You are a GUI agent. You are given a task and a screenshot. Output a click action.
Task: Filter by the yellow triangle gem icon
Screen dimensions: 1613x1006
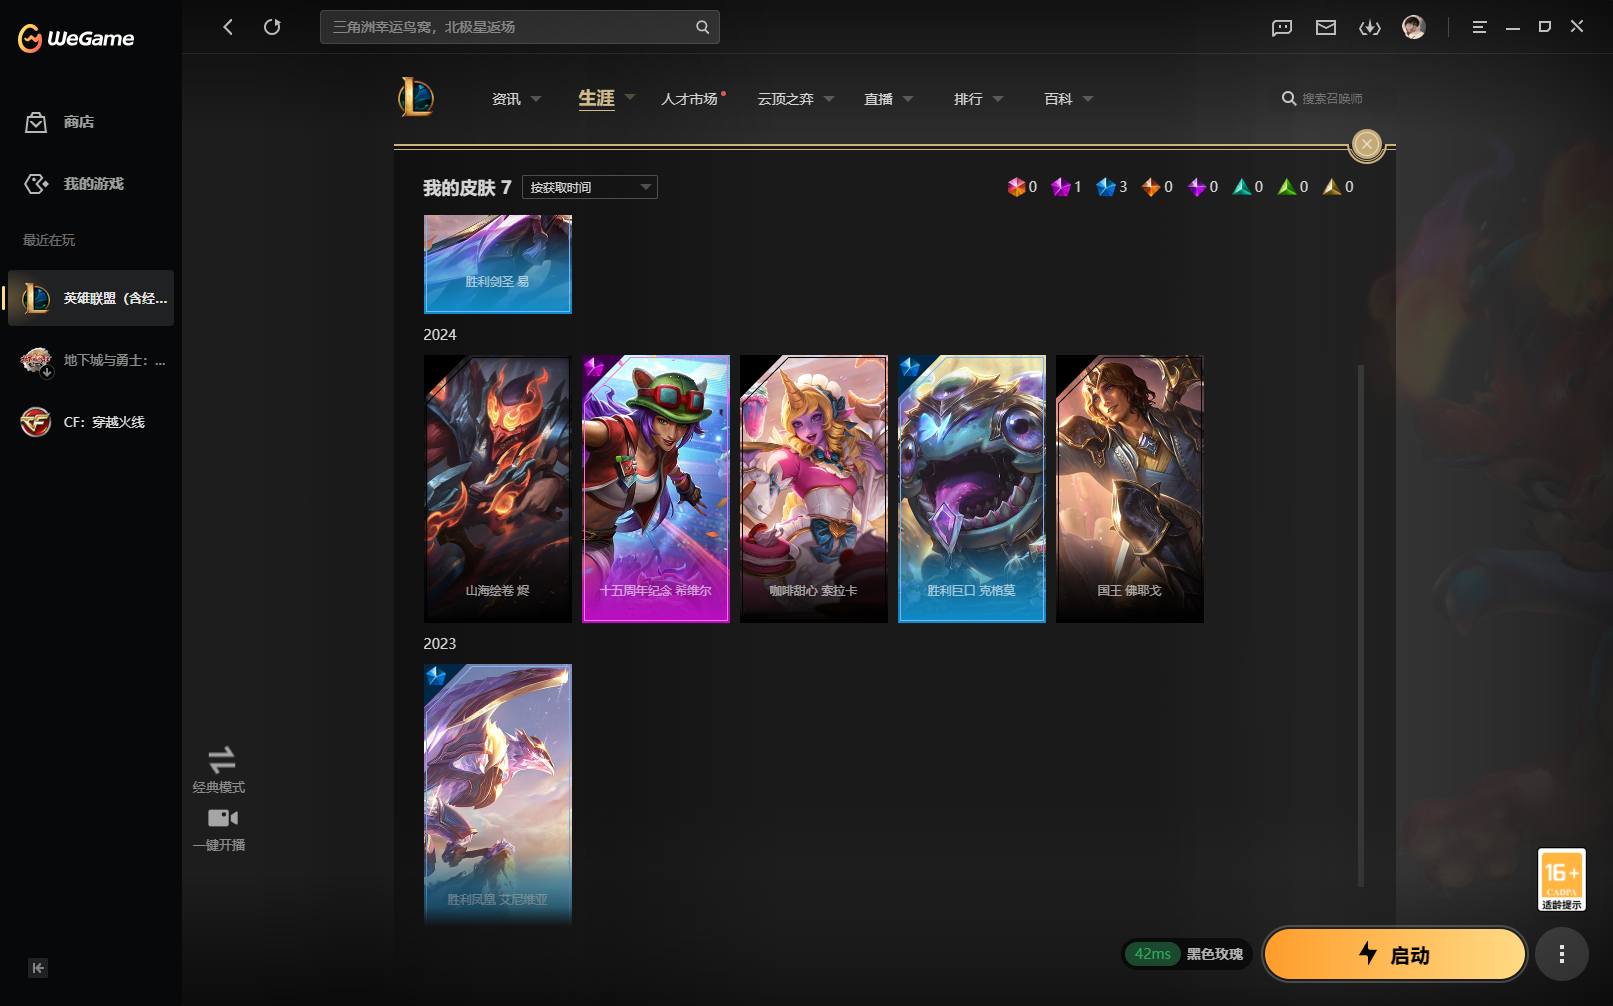pos(1332,187)
